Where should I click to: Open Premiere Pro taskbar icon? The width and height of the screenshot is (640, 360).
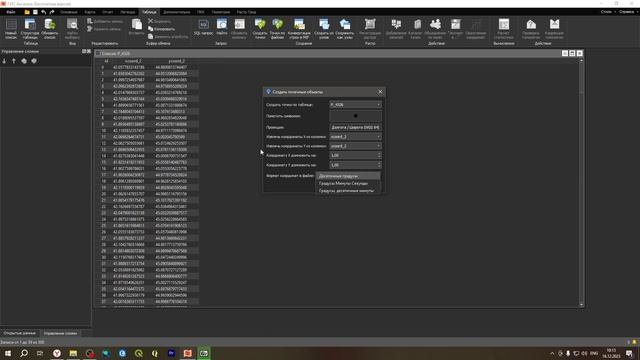pyautogui.click(x=171, y=353)
